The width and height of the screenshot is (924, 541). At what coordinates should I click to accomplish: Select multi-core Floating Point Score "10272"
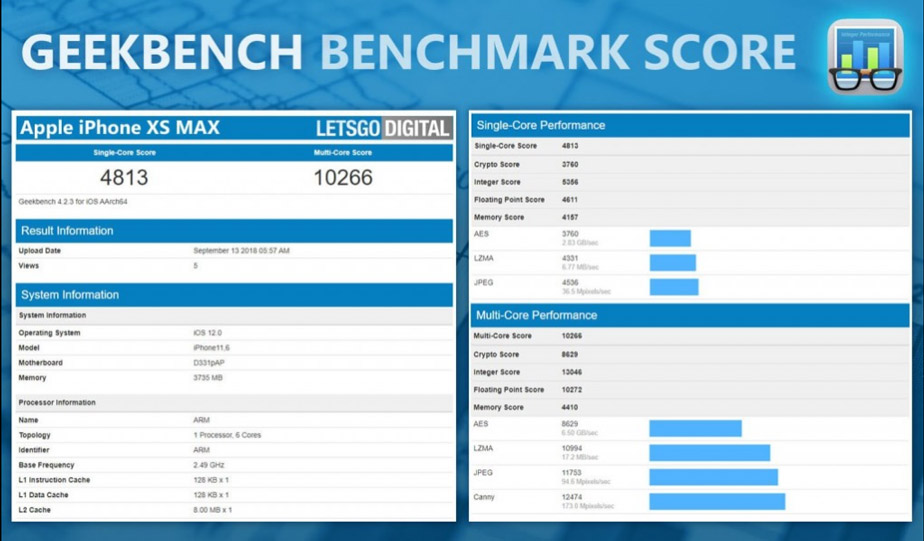tap(572, 390)
